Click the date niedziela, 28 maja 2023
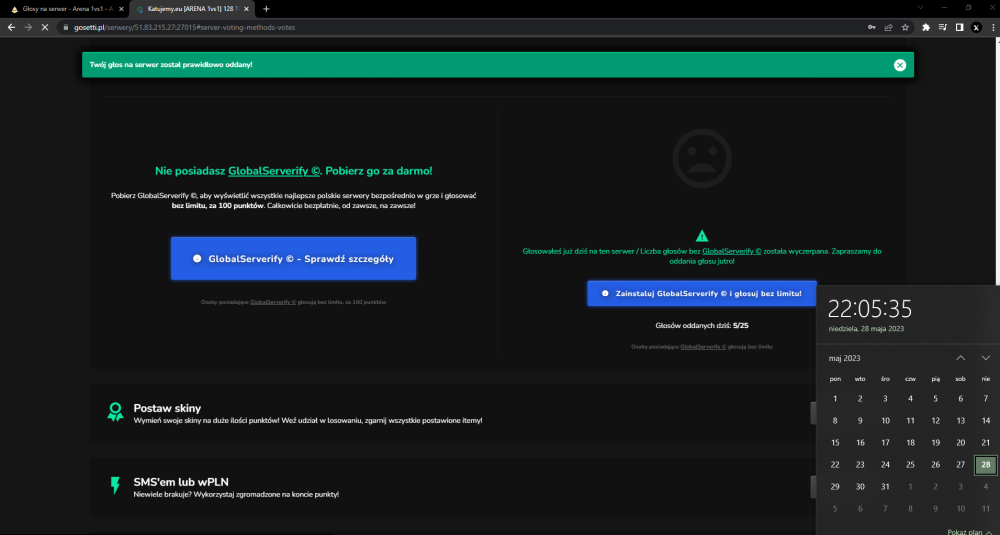This screenshot has width=1000, height=535. click(x=866, y=329)
